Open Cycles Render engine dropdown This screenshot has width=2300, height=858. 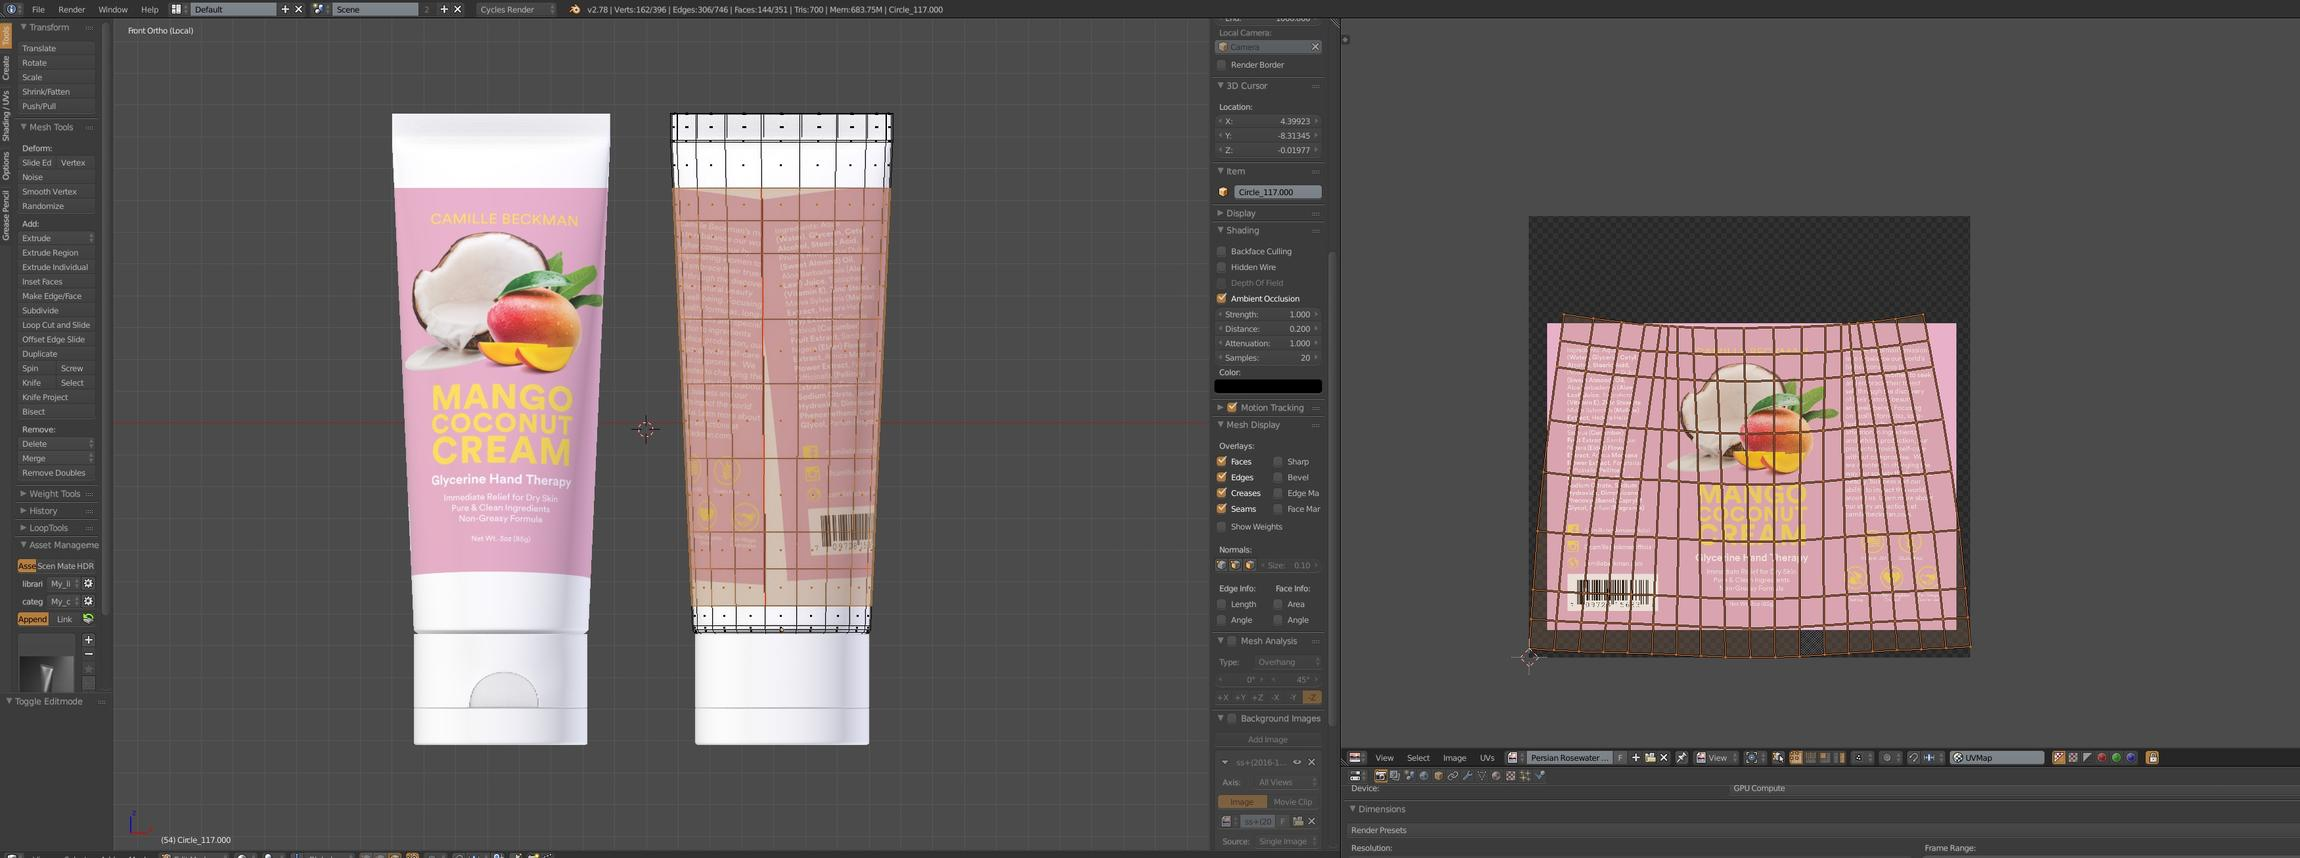(515, 9)
